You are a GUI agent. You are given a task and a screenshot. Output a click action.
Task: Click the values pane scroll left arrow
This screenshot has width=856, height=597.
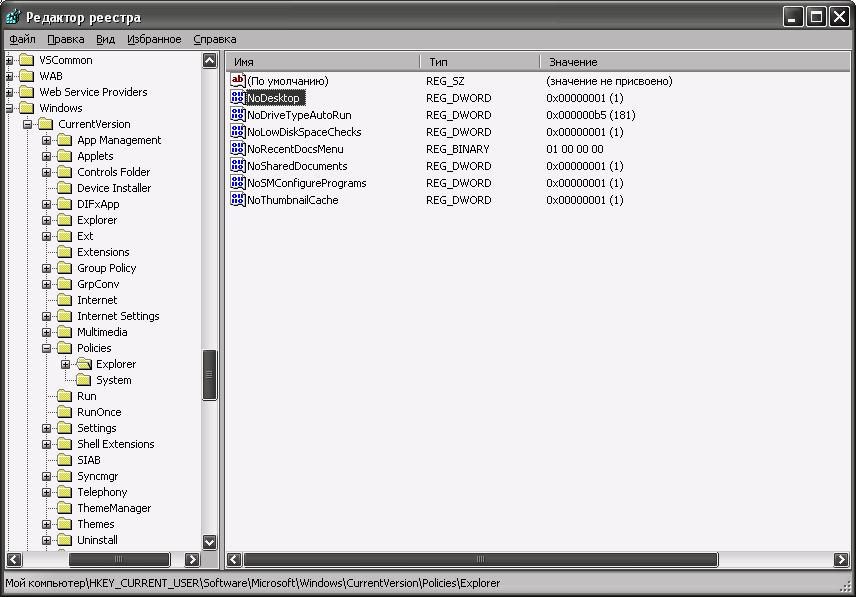pyautogui.click(x=234, y=559)
